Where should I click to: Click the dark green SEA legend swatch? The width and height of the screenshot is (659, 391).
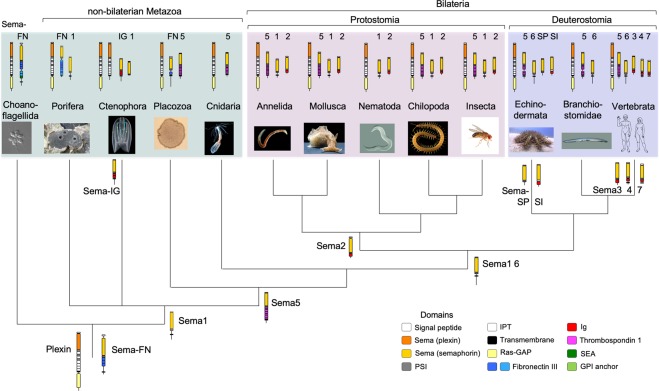572,354
